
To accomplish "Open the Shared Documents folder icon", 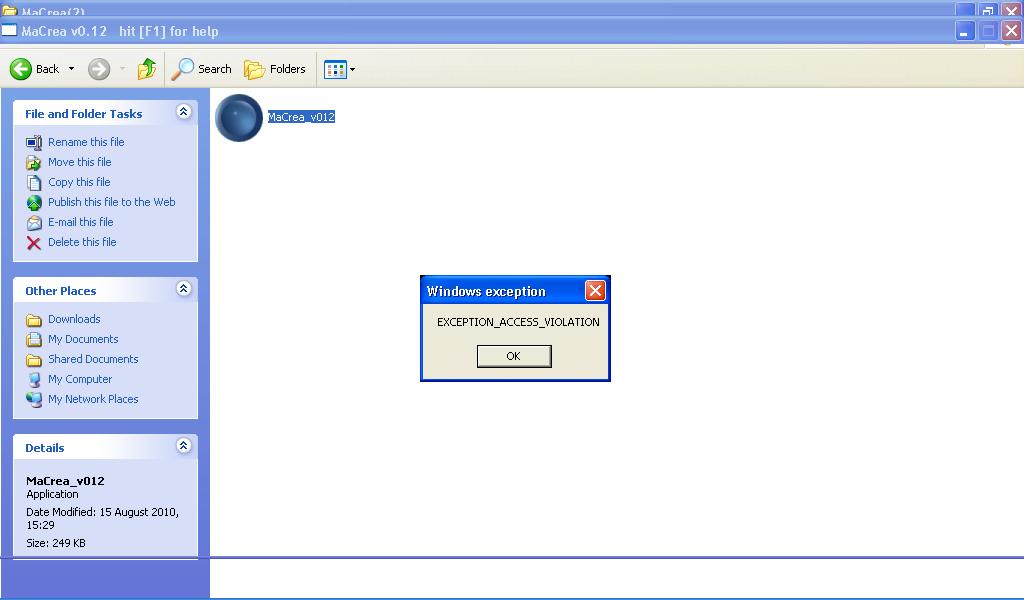I will (34, 360).
